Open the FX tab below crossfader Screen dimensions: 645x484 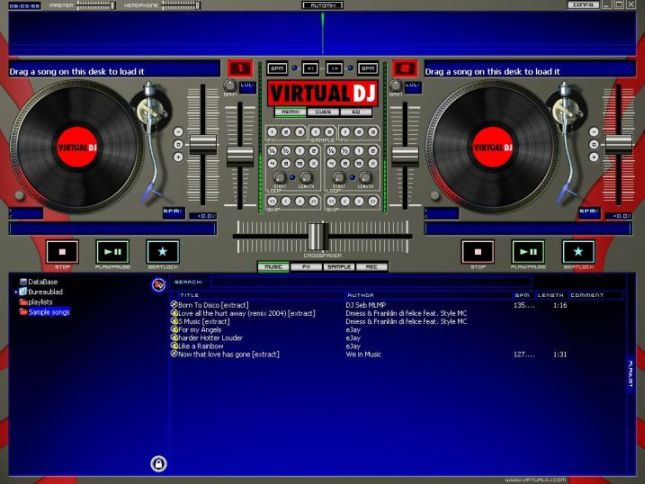(x=306, y=267)
